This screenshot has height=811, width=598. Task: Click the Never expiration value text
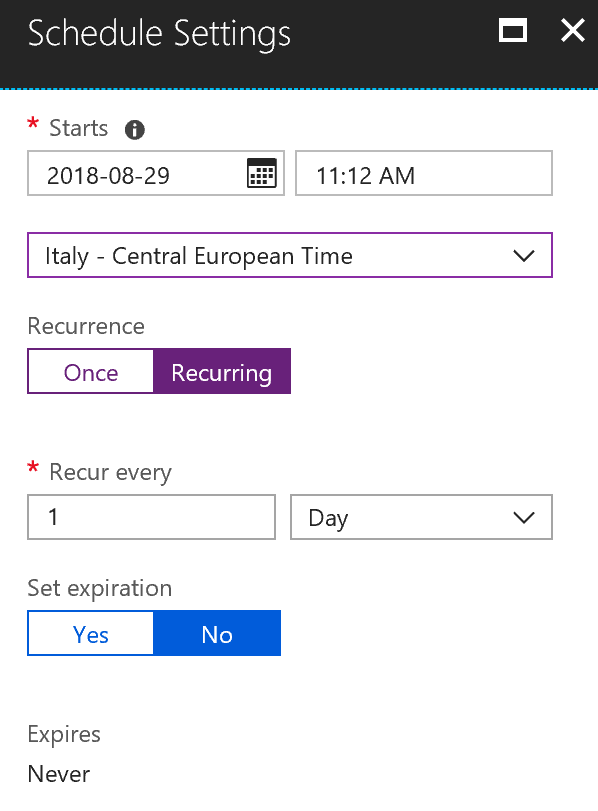tap(58, 774)
